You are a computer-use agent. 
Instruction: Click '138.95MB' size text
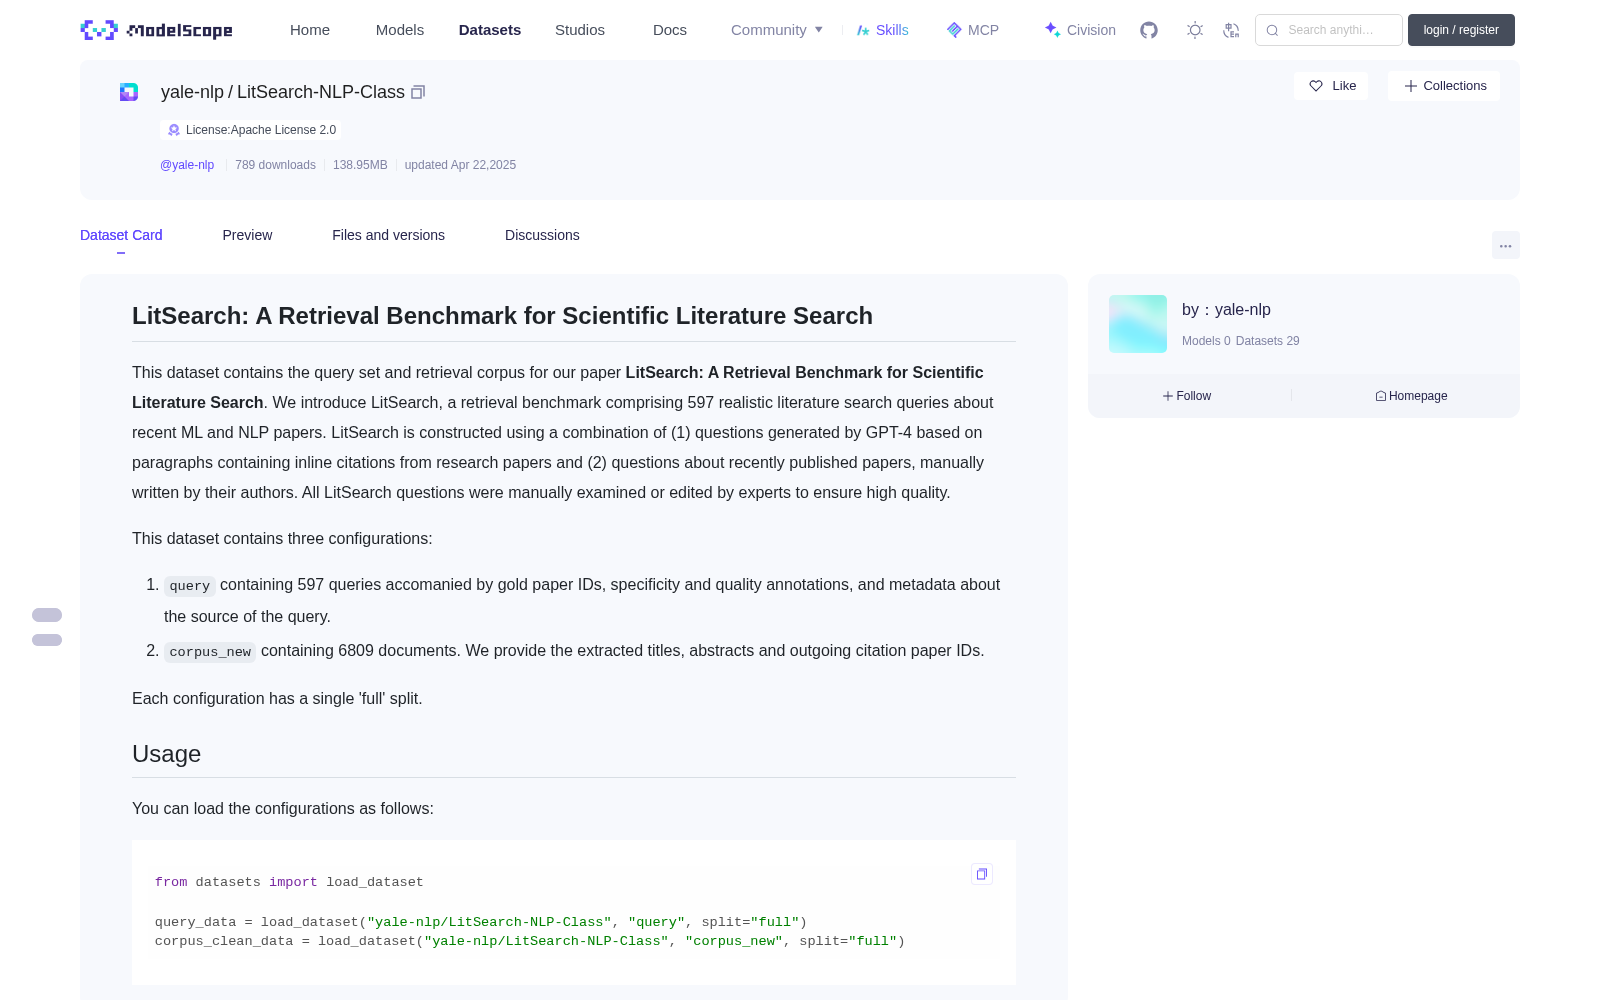pyautogui.click(x=360, y=165)
